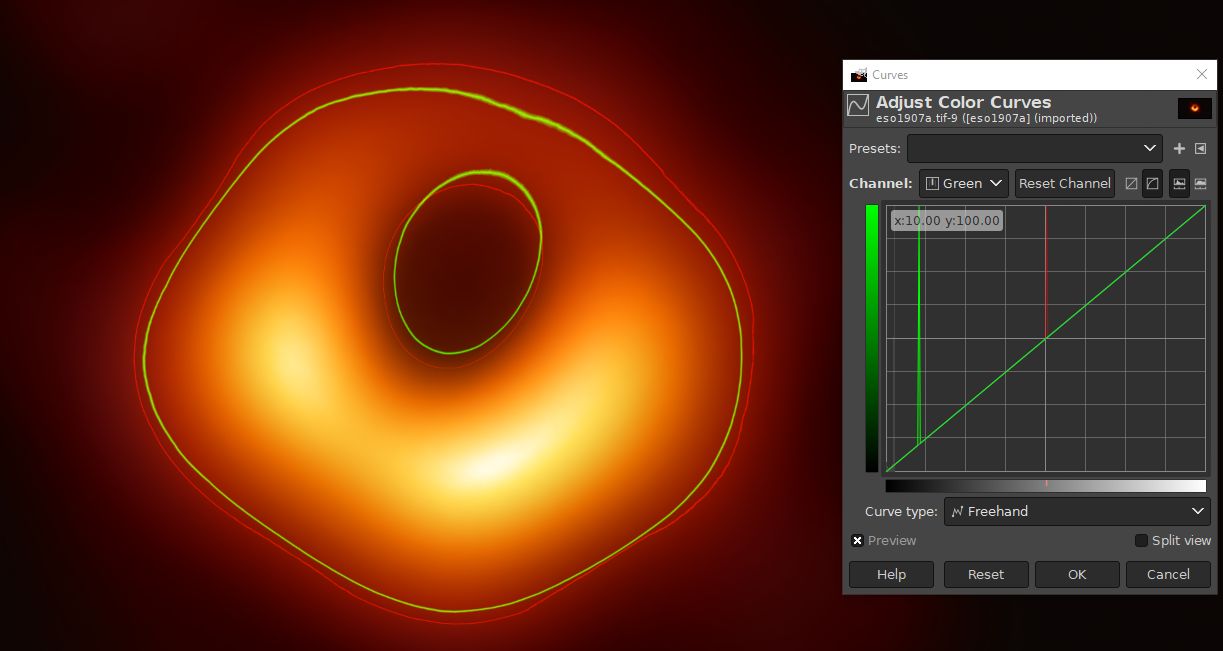
Task: Open the Presets dropdown list
Action: point(1035,148)
